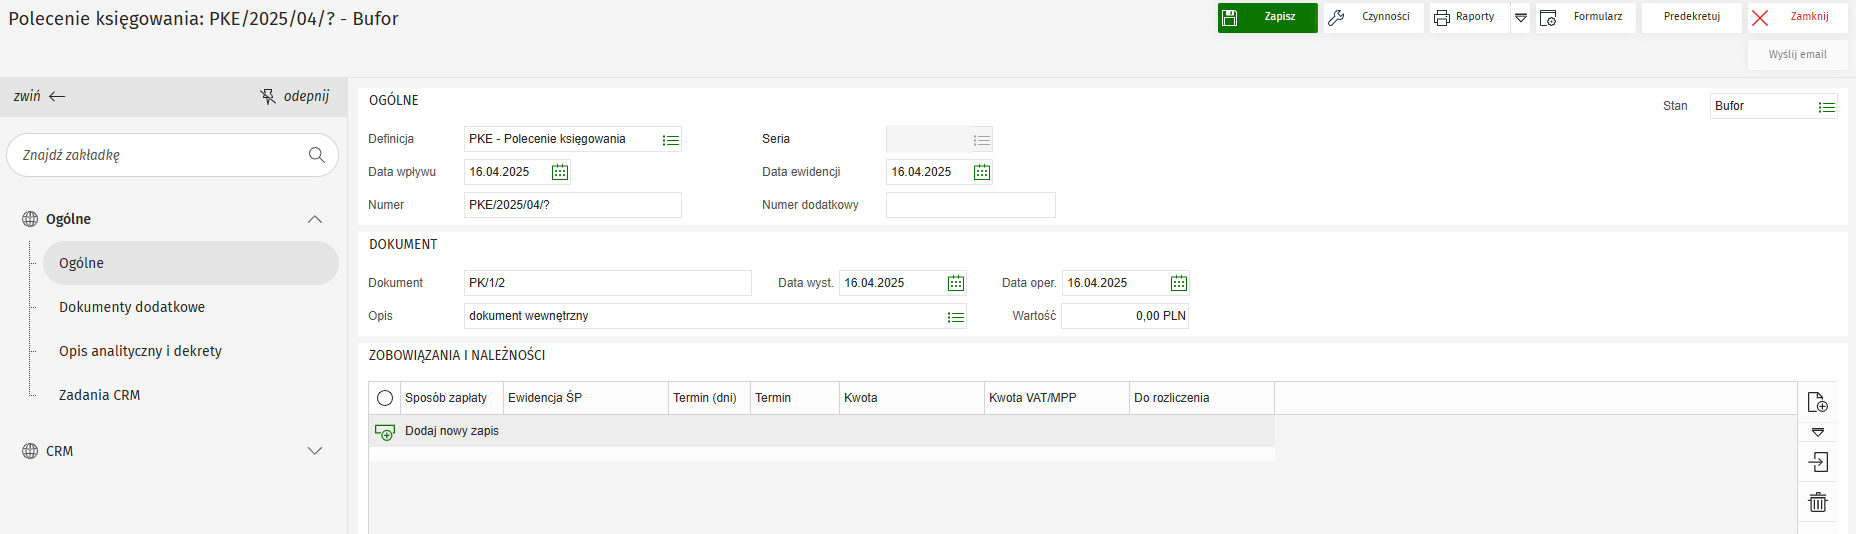Image resolution: width=1856 pixels, height=534 pixels.
Task: Open calendar picker for Data wyst.
Action: point(956,283)
